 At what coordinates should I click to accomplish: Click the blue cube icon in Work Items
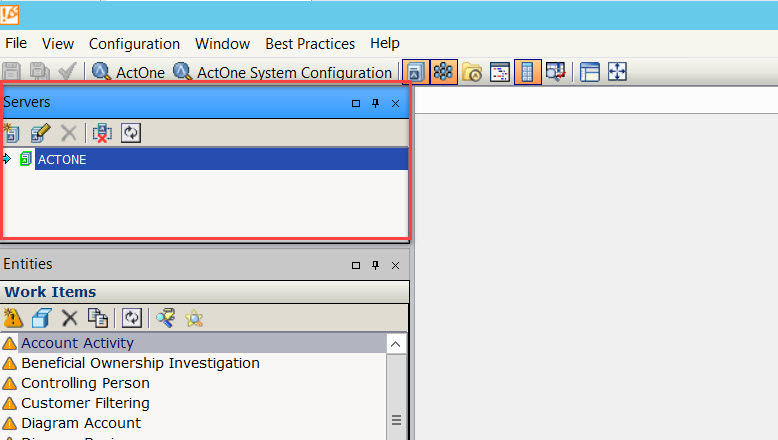[42, 318]
